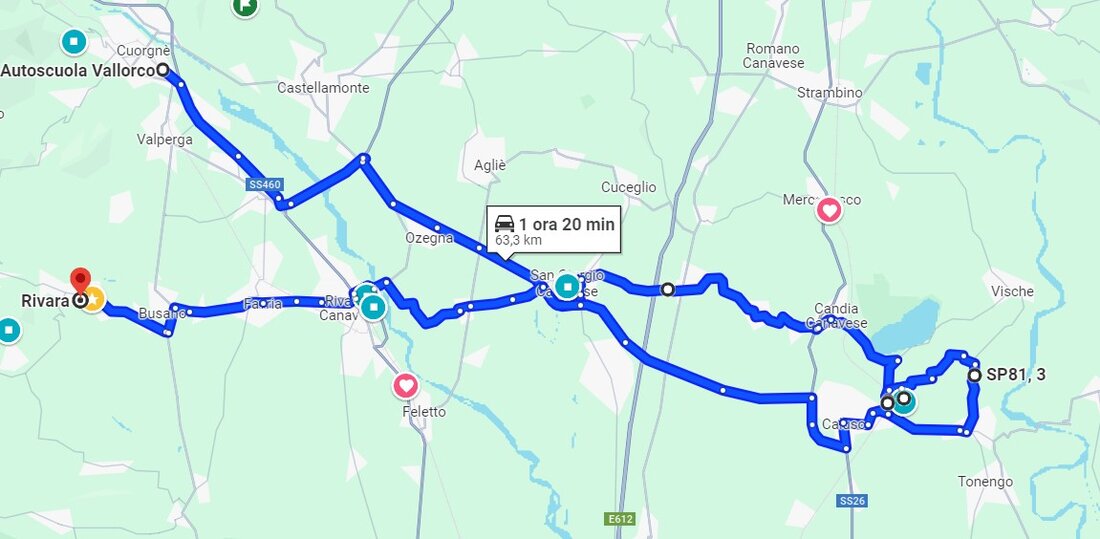Viewport: 1100px width, 539px height.
Task: Click the teal marker at San Giorgio Canavese
Action: point(567,286)
